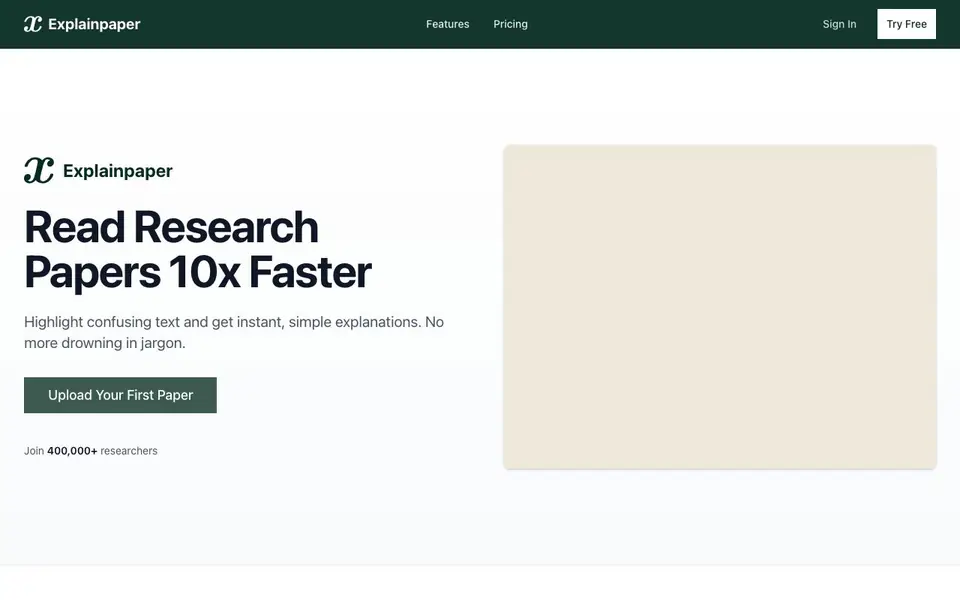Click the 'Join 400,000+ researchers' text

91,451
